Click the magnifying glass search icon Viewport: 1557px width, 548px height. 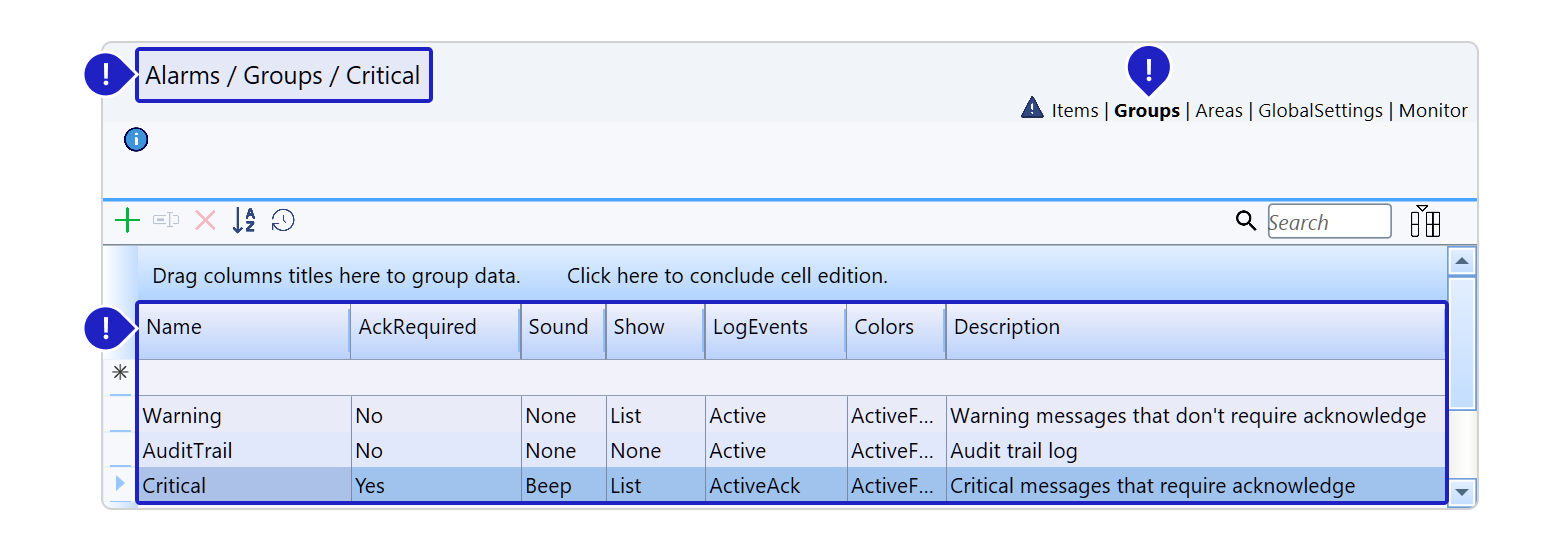[x=1245, y=221]
